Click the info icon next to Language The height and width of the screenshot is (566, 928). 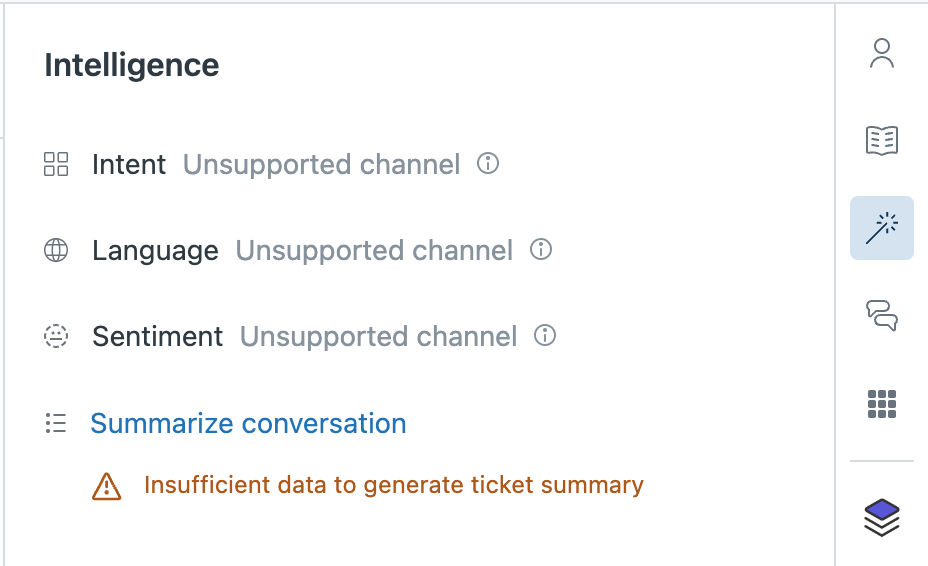541,249
